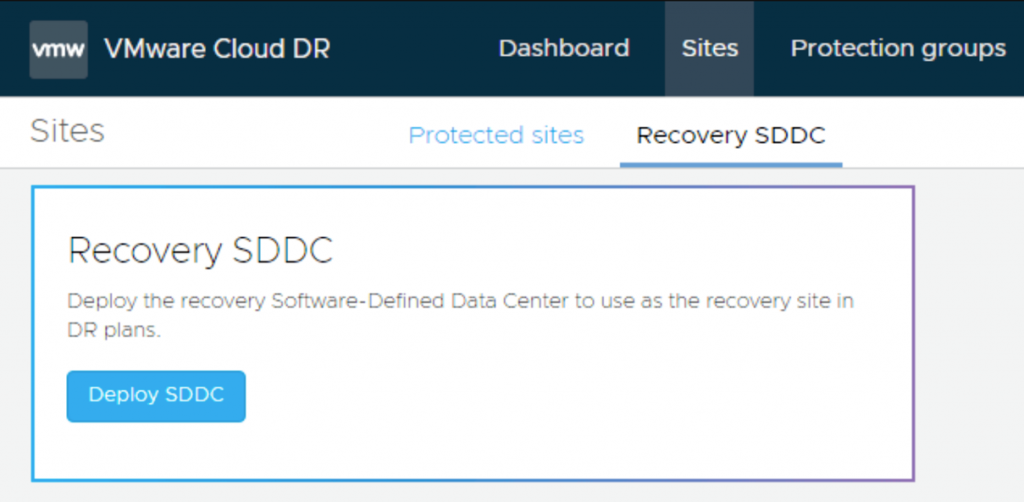Click the Sites page heading

[x=67, y=131]
